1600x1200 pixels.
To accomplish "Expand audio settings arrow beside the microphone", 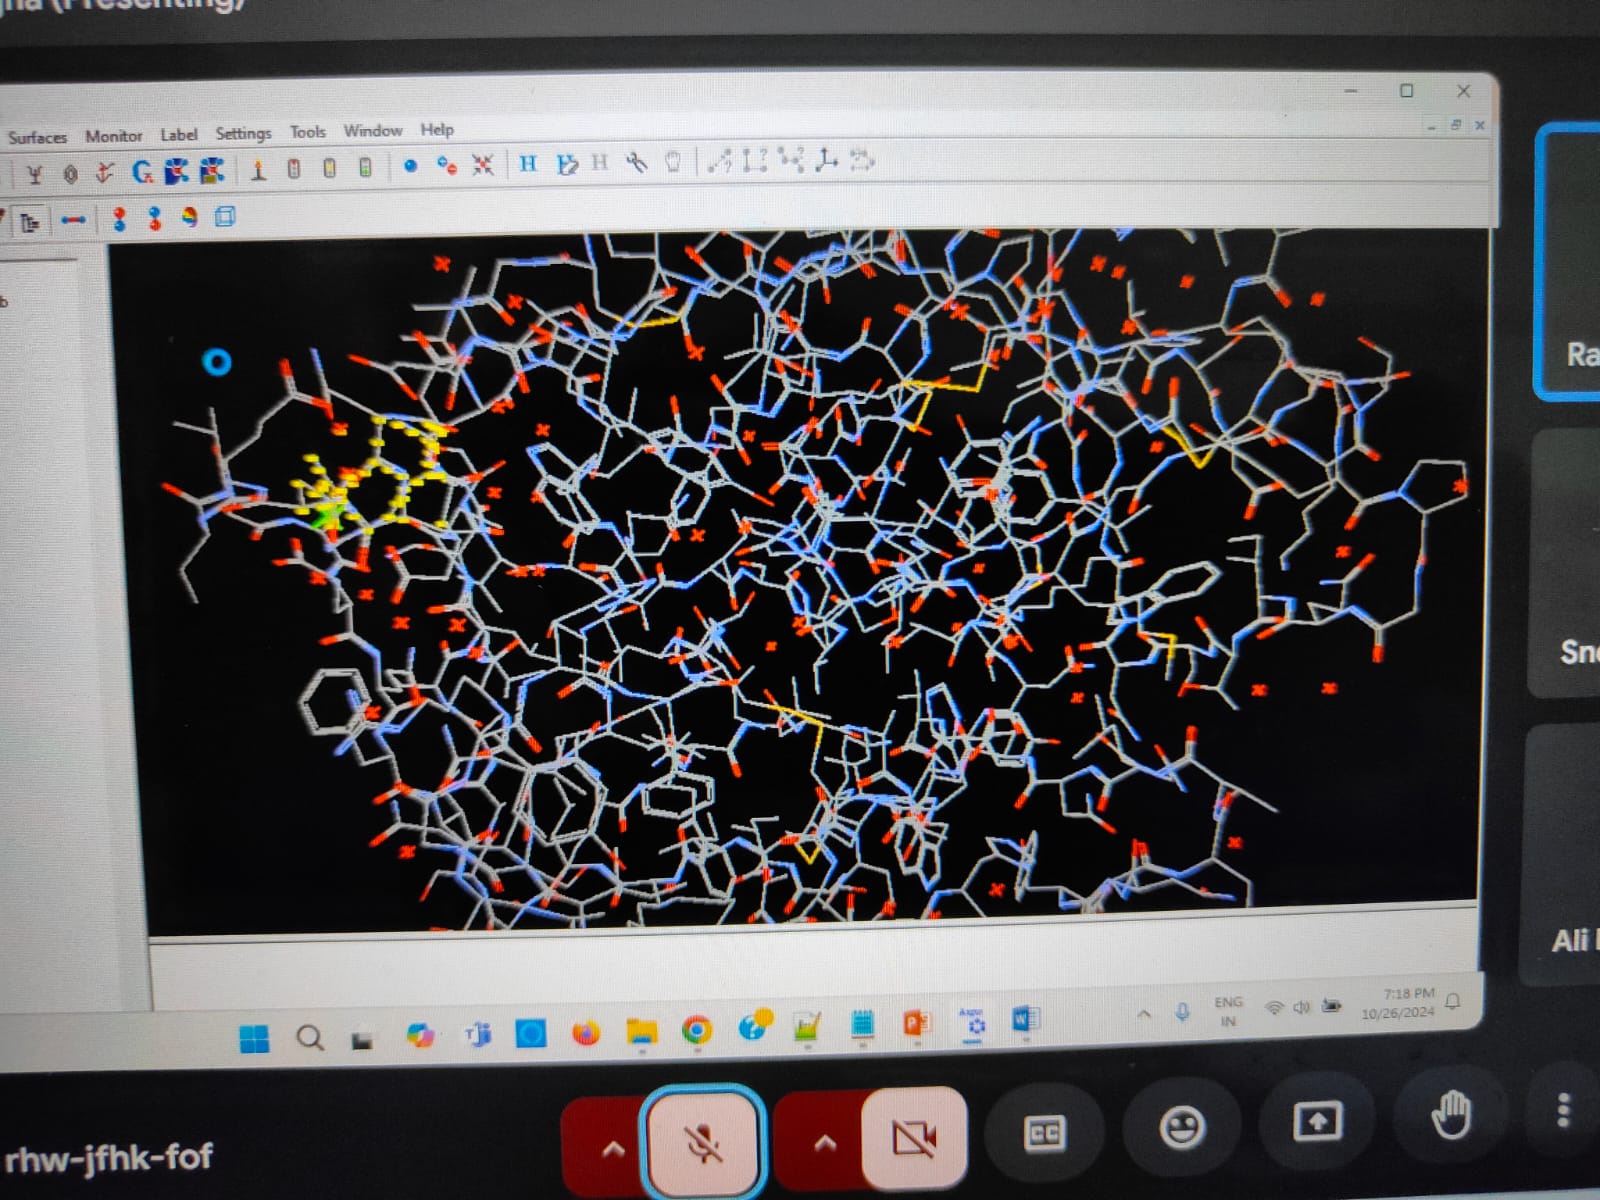I will [613, 1148].
